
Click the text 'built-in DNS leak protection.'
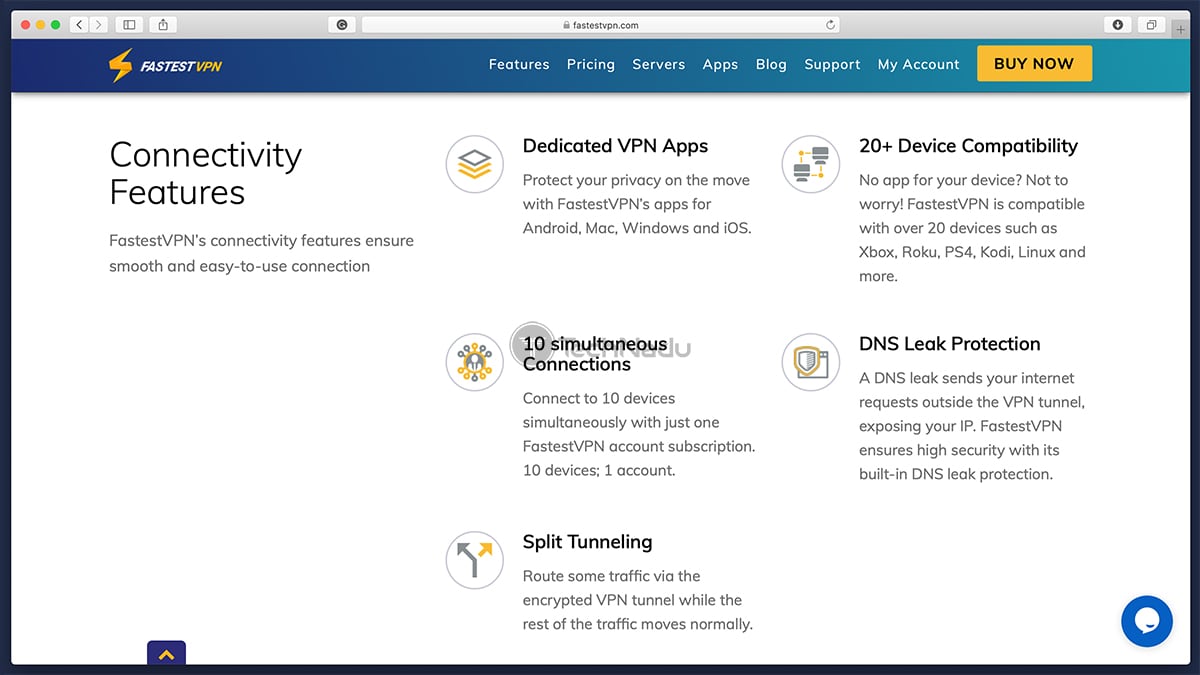click(956, 474)
